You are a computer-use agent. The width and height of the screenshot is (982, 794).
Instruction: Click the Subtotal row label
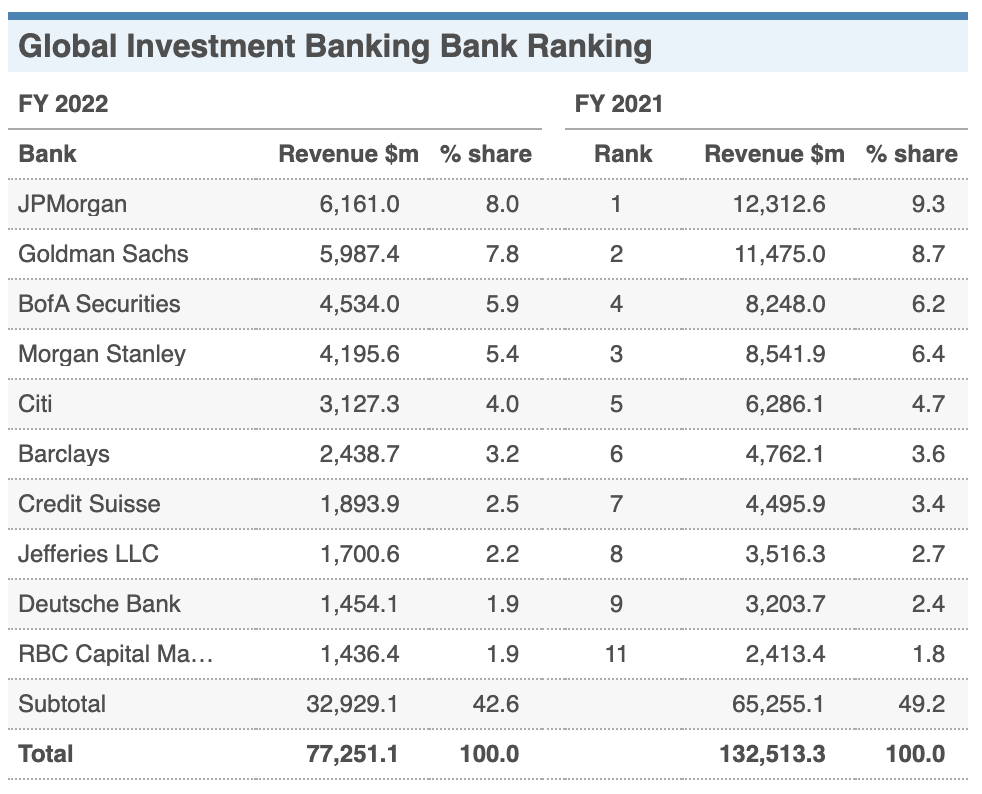coord(62,704)
